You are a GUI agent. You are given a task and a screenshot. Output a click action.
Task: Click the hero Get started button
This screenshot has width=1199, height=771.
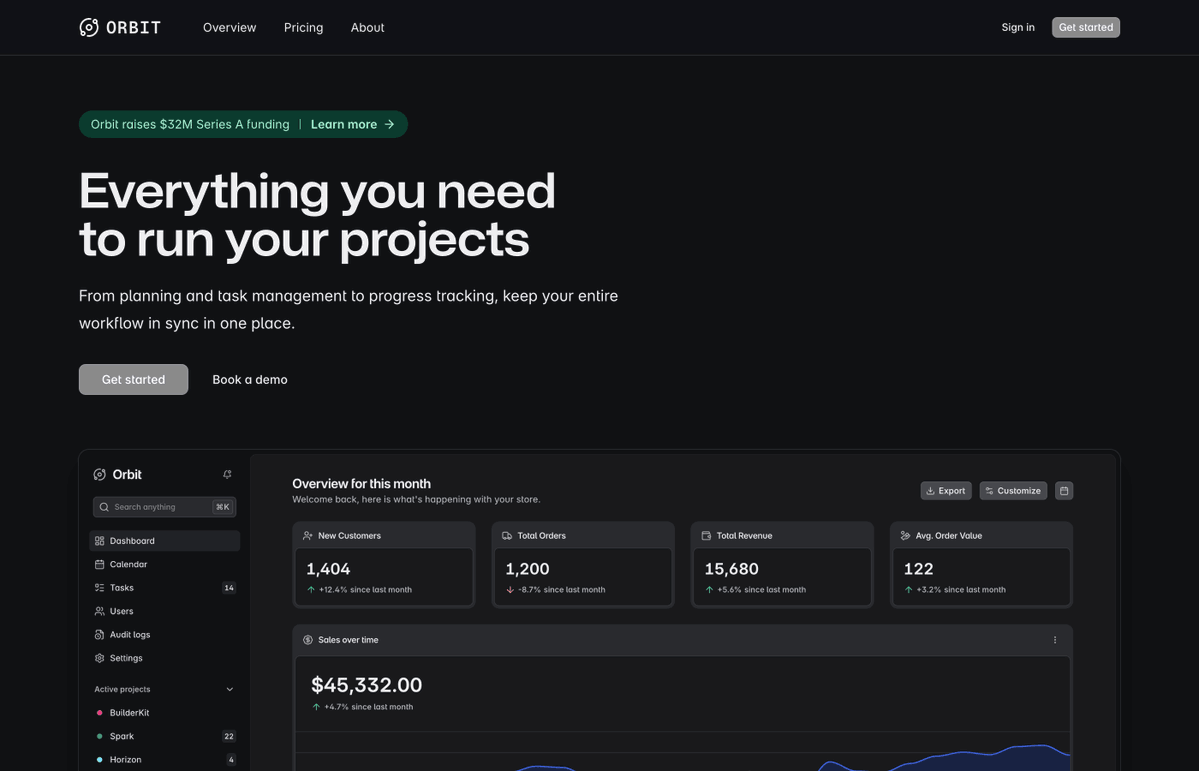pyautogui.click(x=133, y=379)
